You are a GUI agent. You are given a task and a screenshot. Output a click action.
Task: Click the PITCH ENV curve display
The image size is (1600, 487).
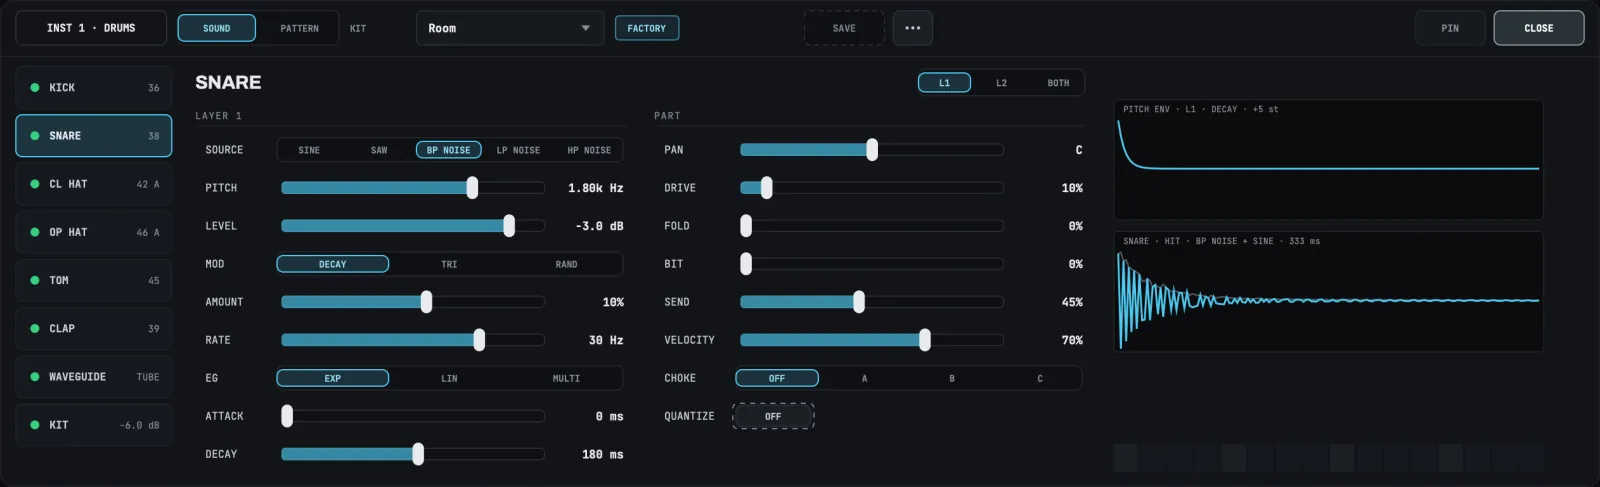1328,160
